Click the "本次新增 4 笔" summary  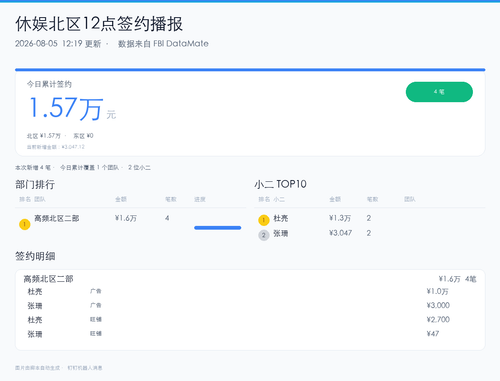[x=33, y=167]
